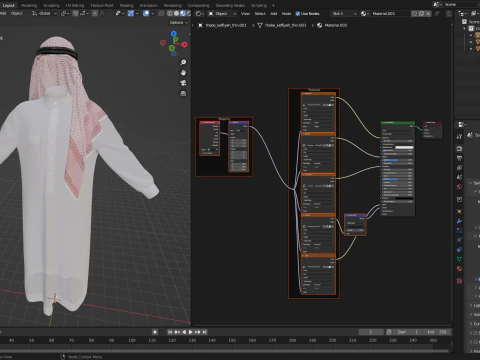Switch to the Geometry Nodes workspace tab
Viewport: 480px width, 360px height.
(230, 5)
